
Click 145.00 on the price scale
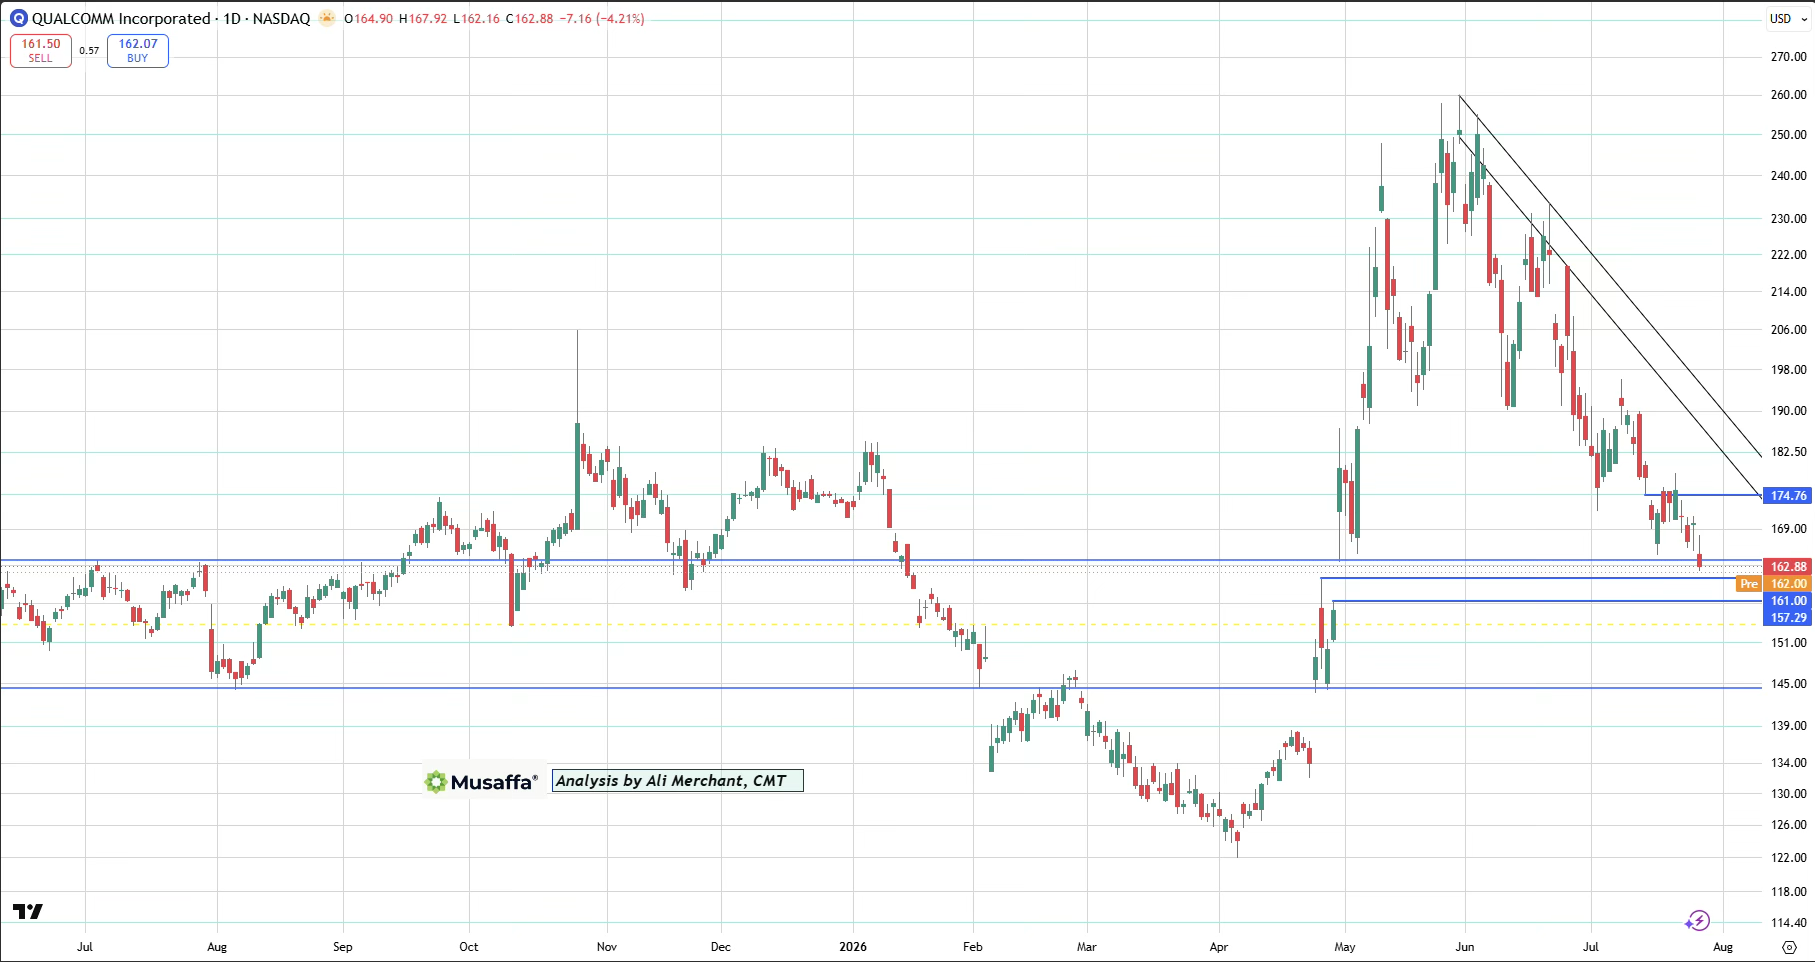pyautogui.click(x=1789, y=684)
